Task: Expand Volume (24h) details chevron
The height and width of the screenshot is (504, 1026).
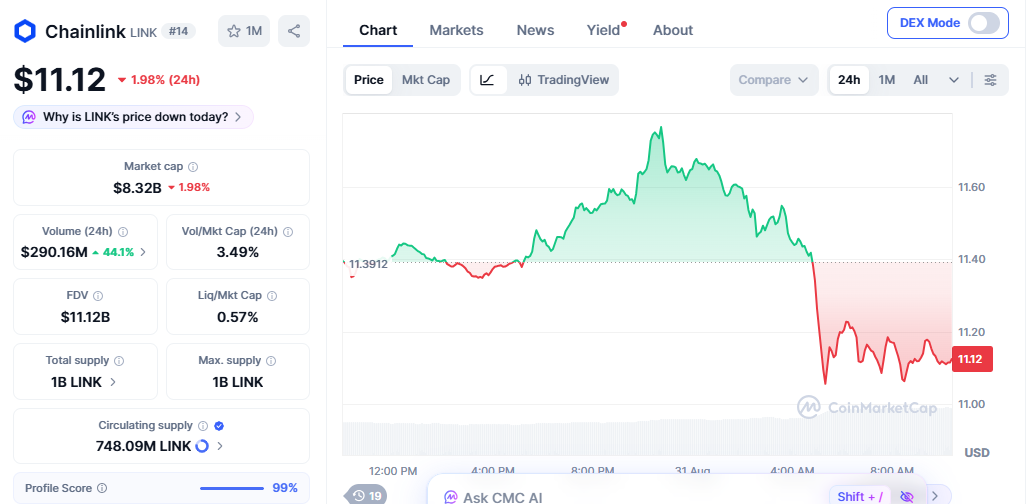Action: pyautogui.click(x=143, y=252)
